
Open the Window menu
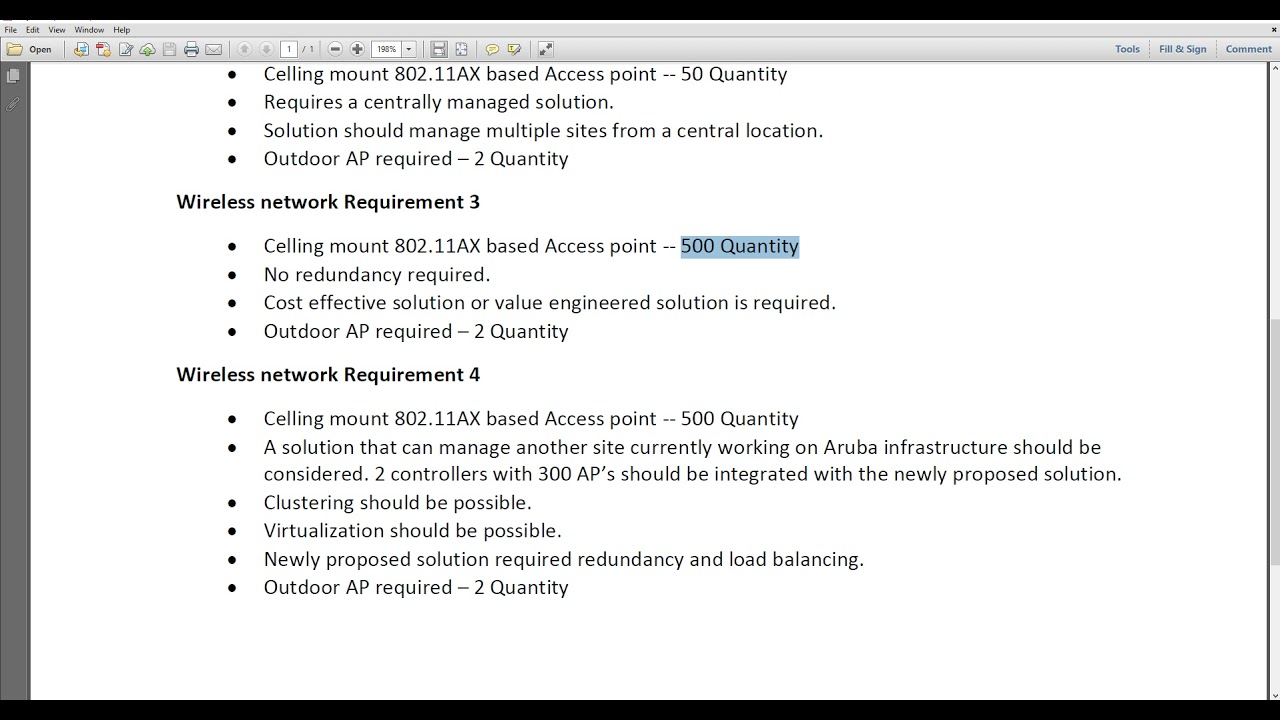coord(89,30)
